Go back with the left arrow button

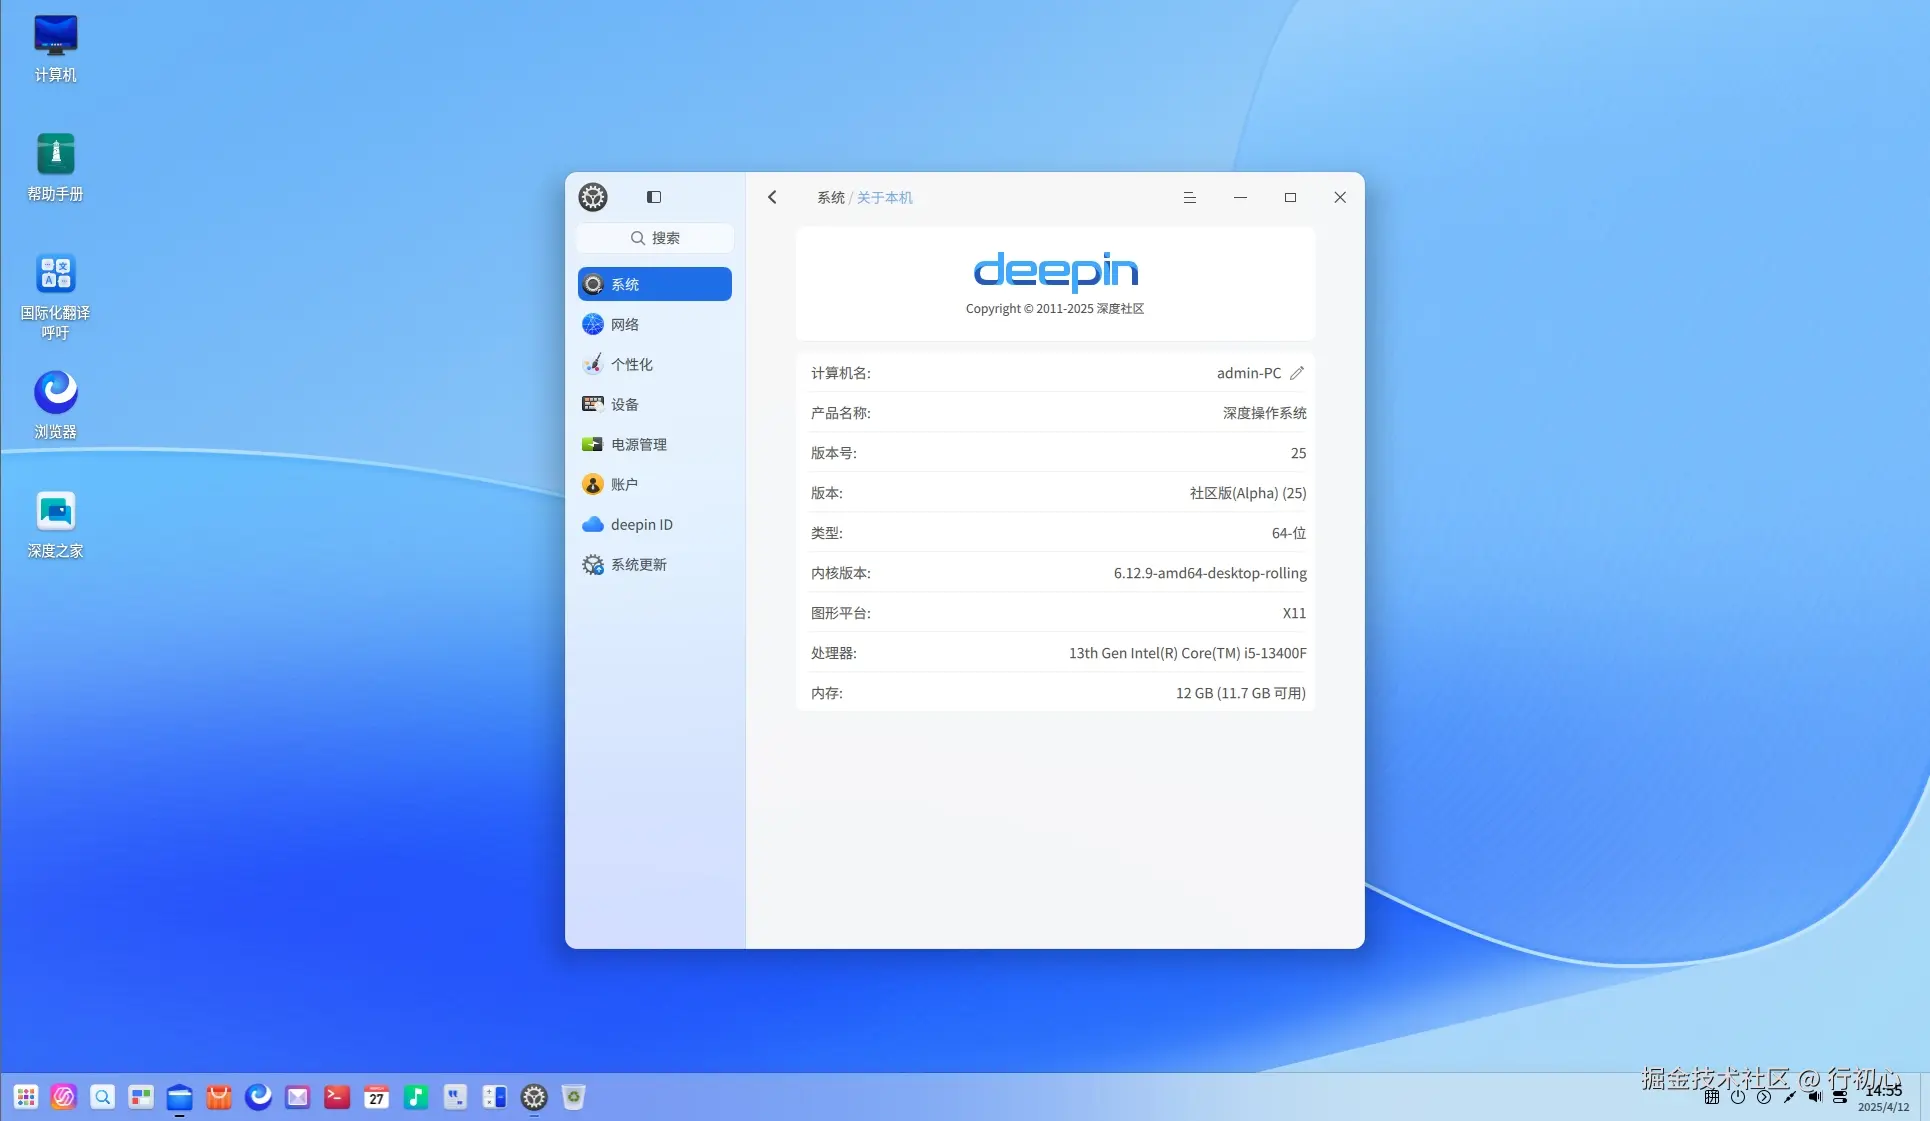[x=772, y=197]
